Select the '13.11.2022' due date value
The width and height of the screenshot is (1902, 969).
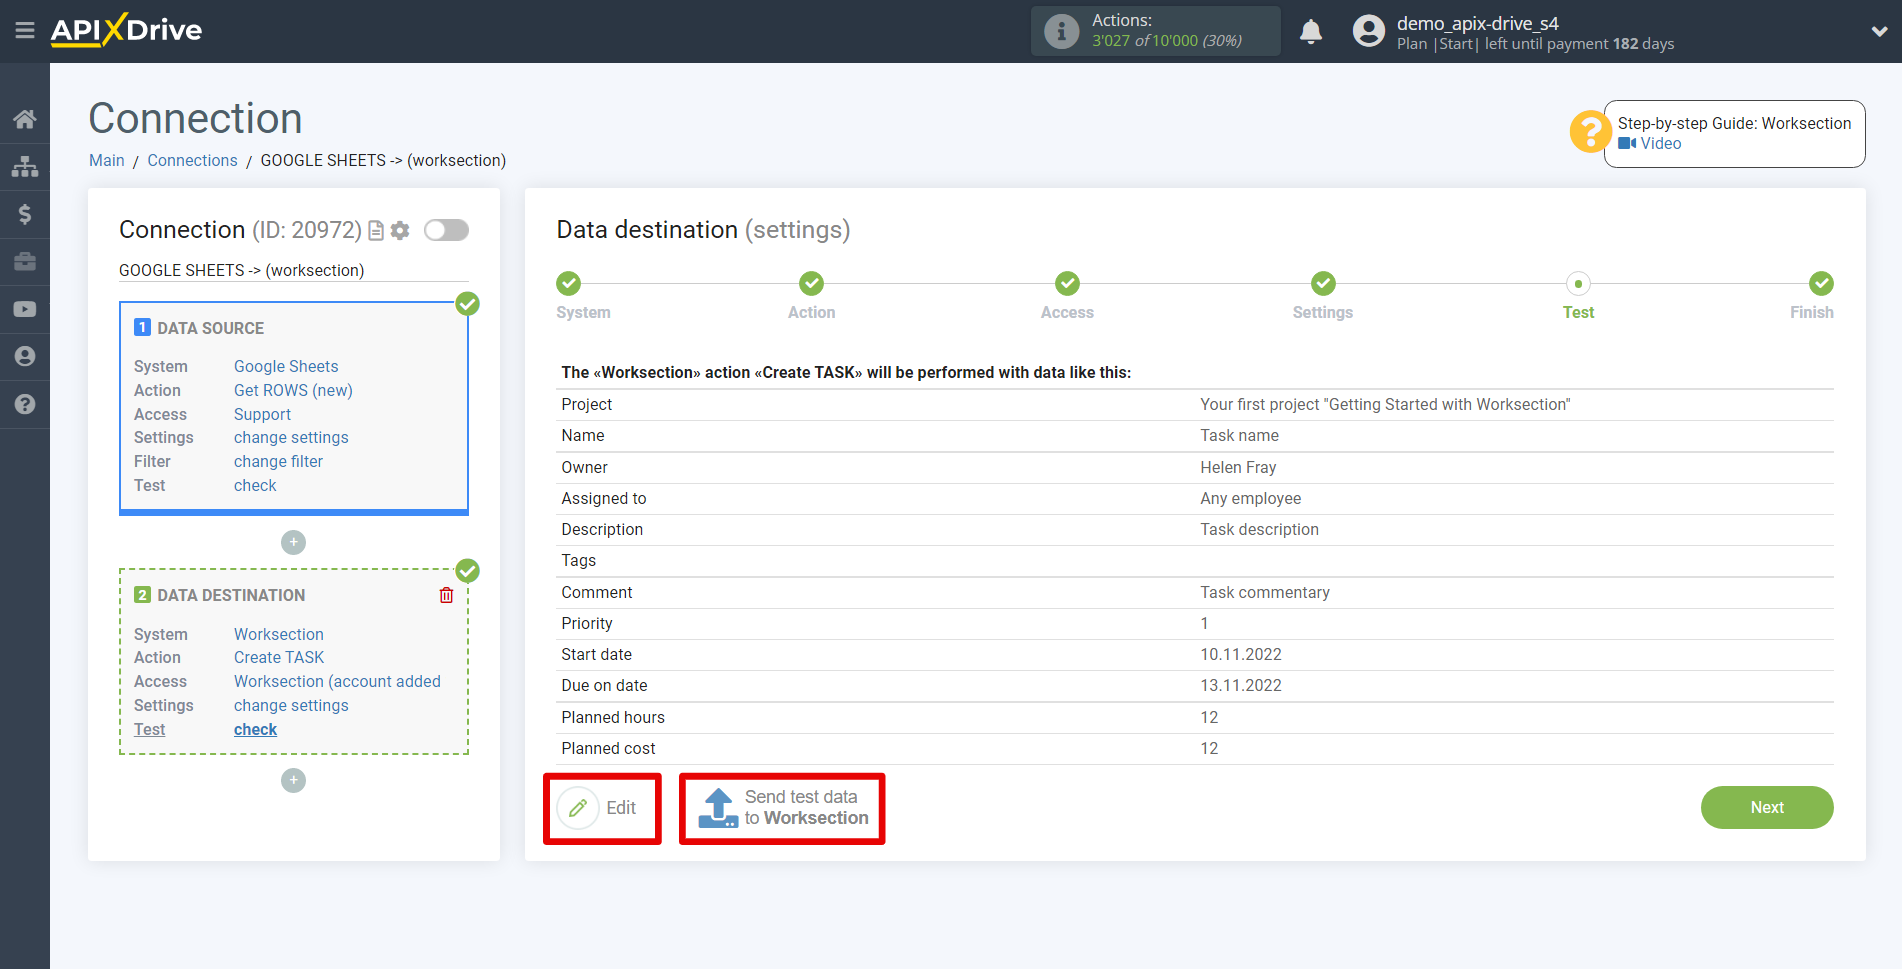1241,685
